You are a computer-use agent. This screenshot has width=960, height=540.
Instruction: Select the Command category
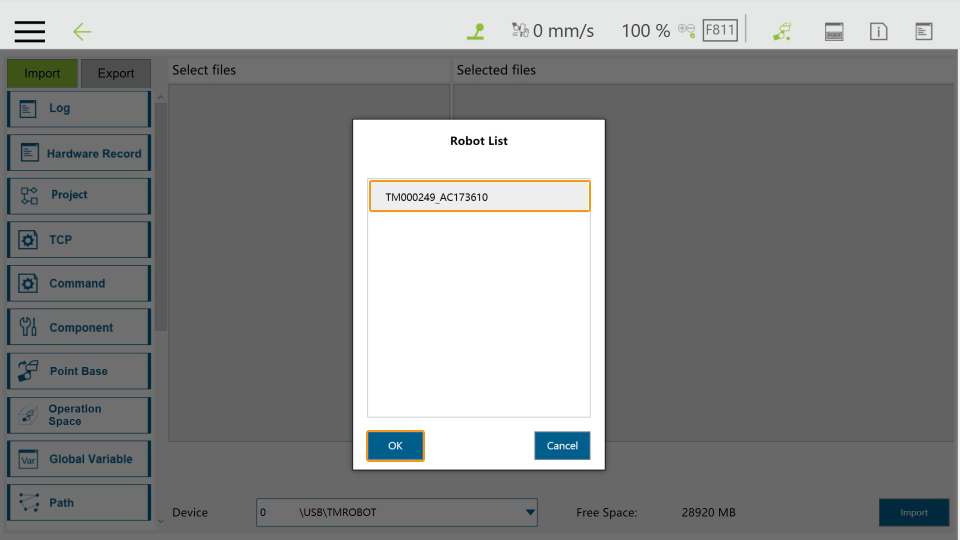coord(79,283)
